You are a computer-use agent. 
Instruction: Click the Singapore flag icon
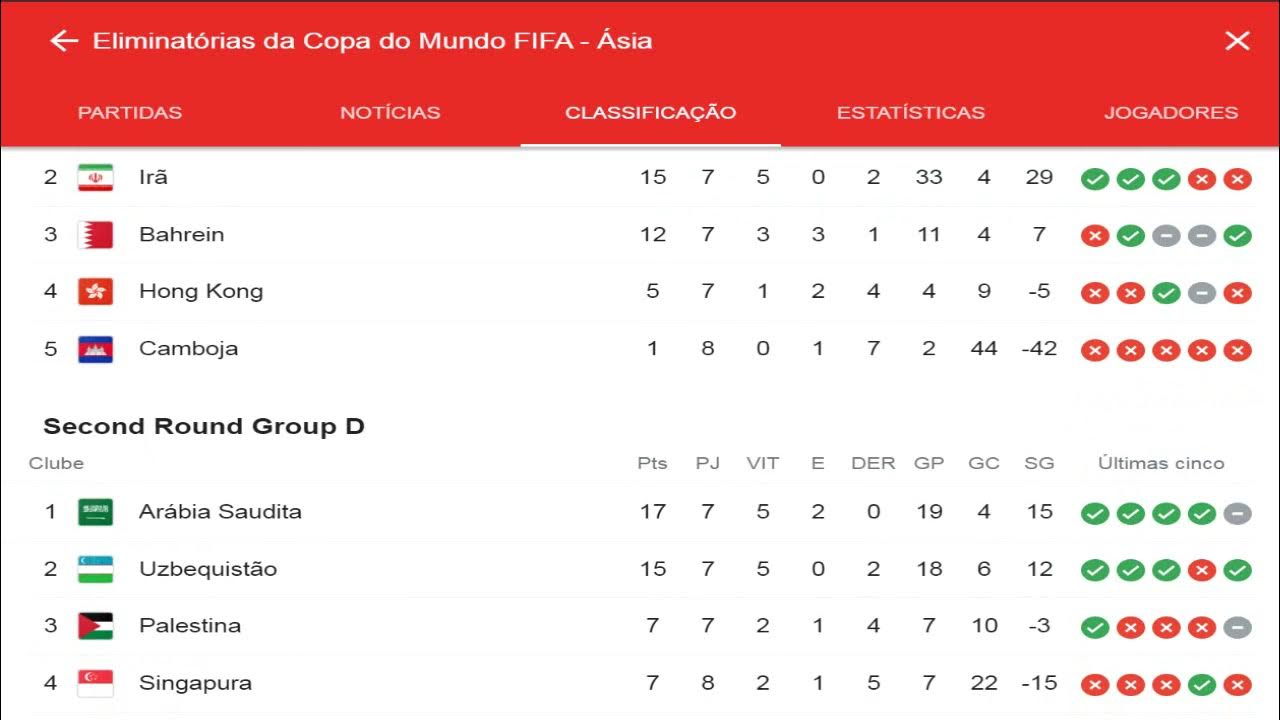(96, 684)
